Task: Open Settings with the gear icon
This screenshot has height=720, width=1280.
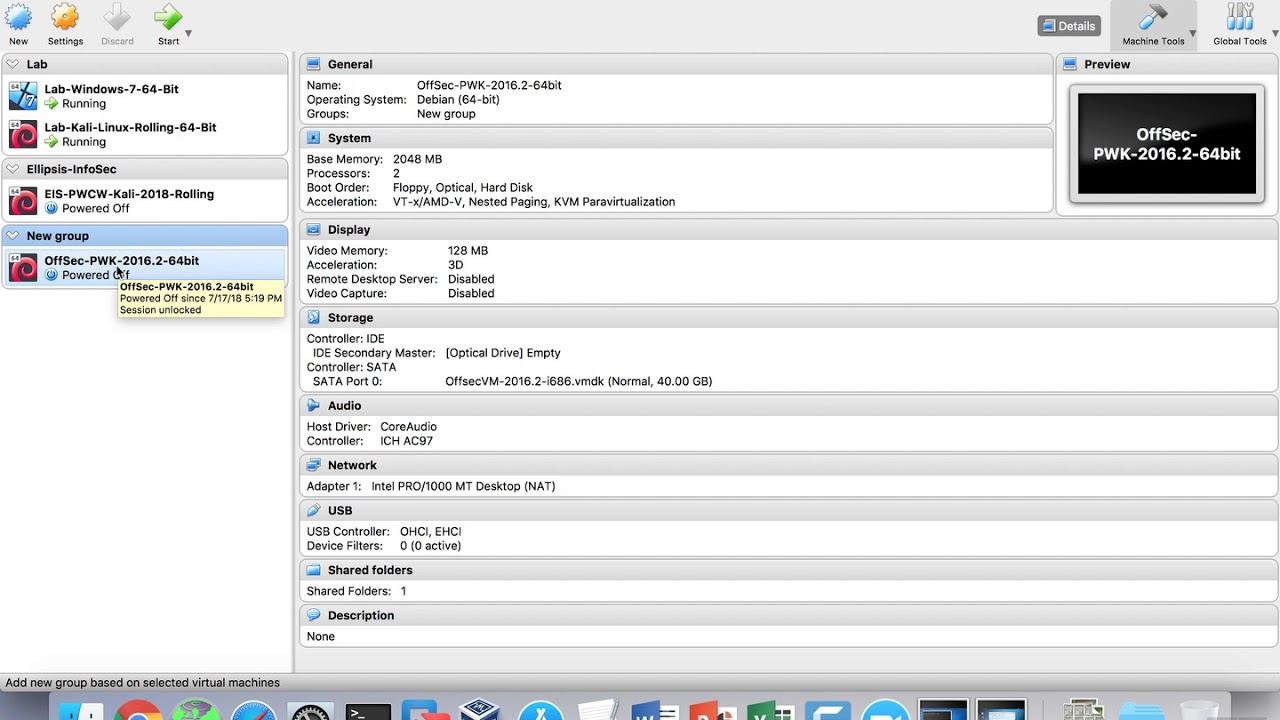Action: 65,17
